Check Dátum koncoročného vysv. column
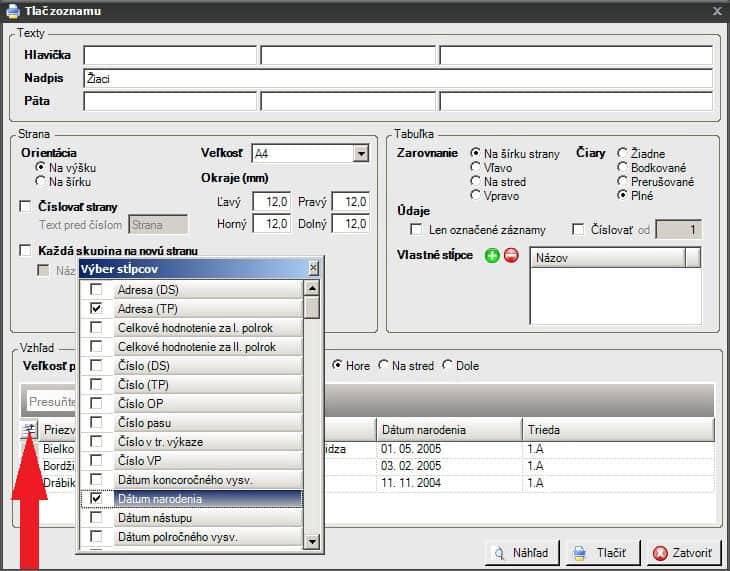Image resolution: width=730 pixels, height=571 pixels. click(x=96, y=479)
